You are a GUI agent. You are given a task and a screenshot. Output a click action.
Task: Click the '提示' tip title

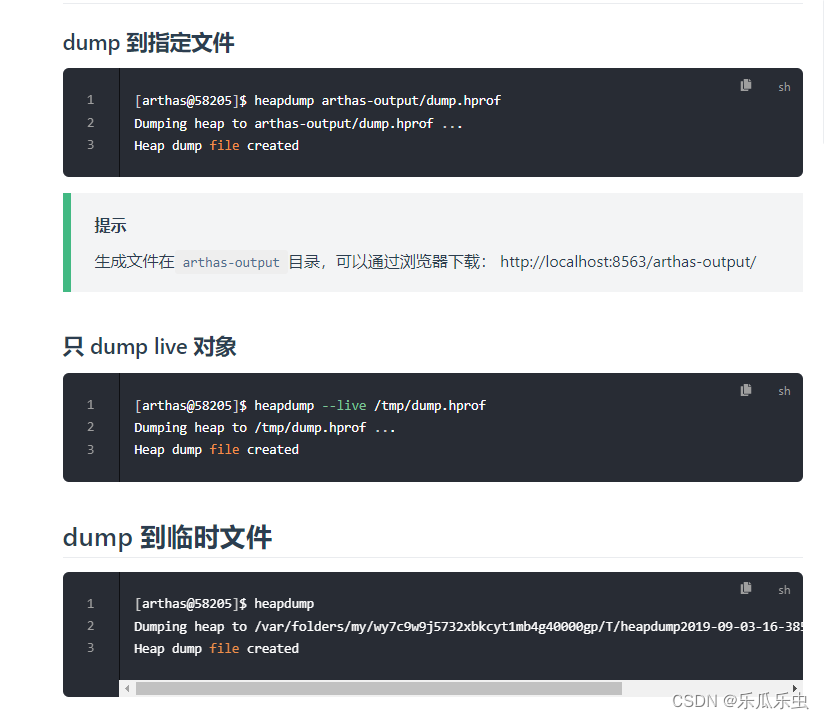(110, 225)
